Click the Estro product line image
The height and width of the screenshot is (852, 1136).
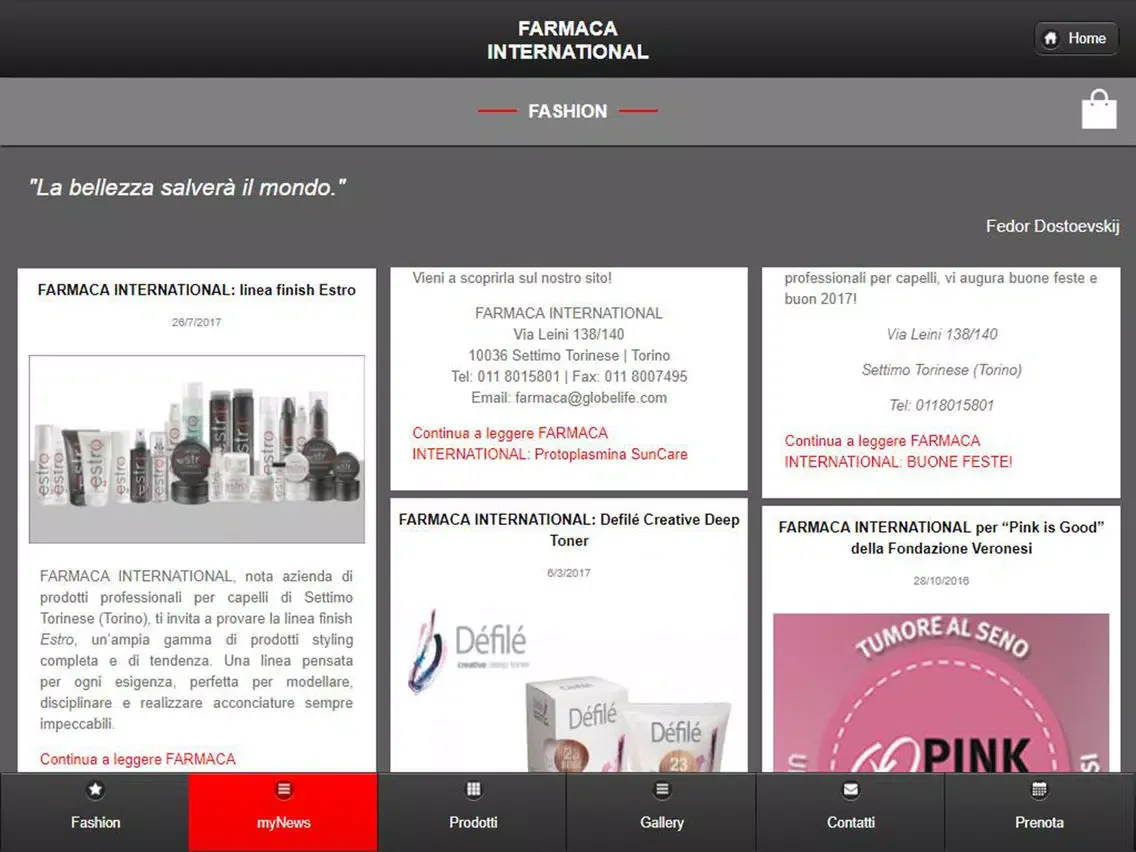click(x=196, y=448)
